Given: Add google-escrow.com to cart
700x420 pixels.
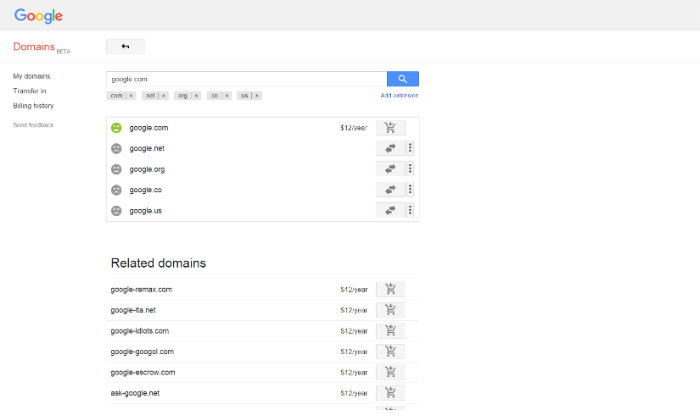Looking at the screenshot, I should tap(391, 372).
